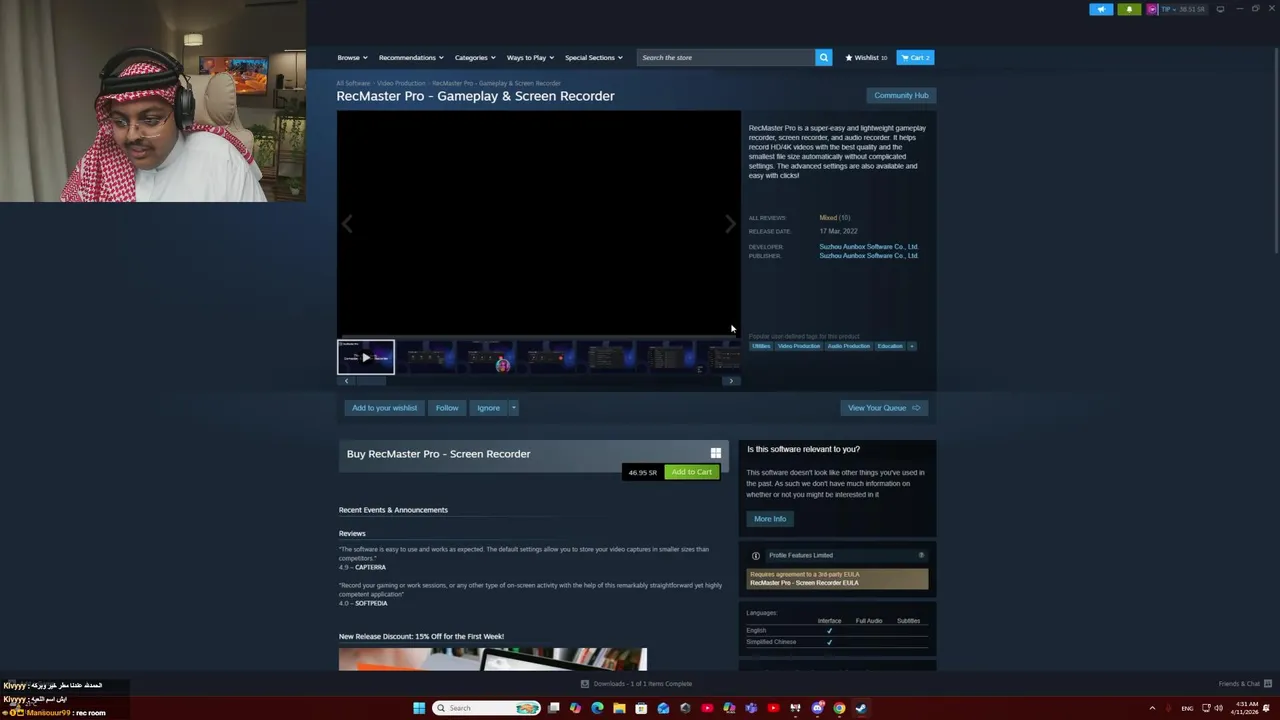Show next media with right arrow

tap(730, 224)
